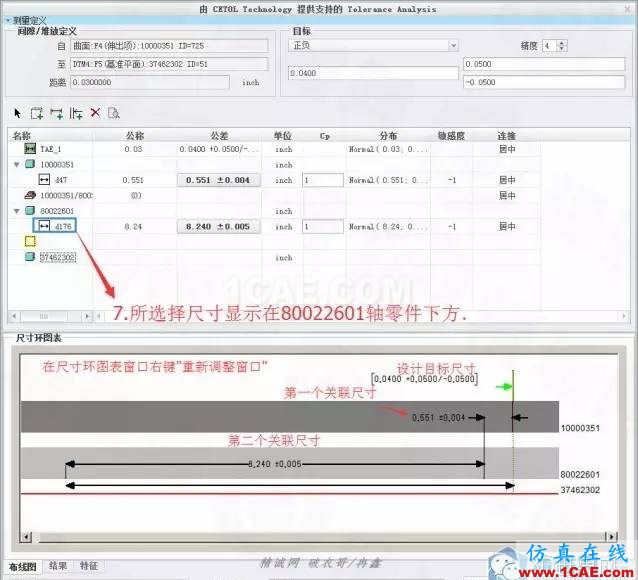This screenshot has height=580, width=638.
Task: Click the 公称 column header
Action: [135, 136]
